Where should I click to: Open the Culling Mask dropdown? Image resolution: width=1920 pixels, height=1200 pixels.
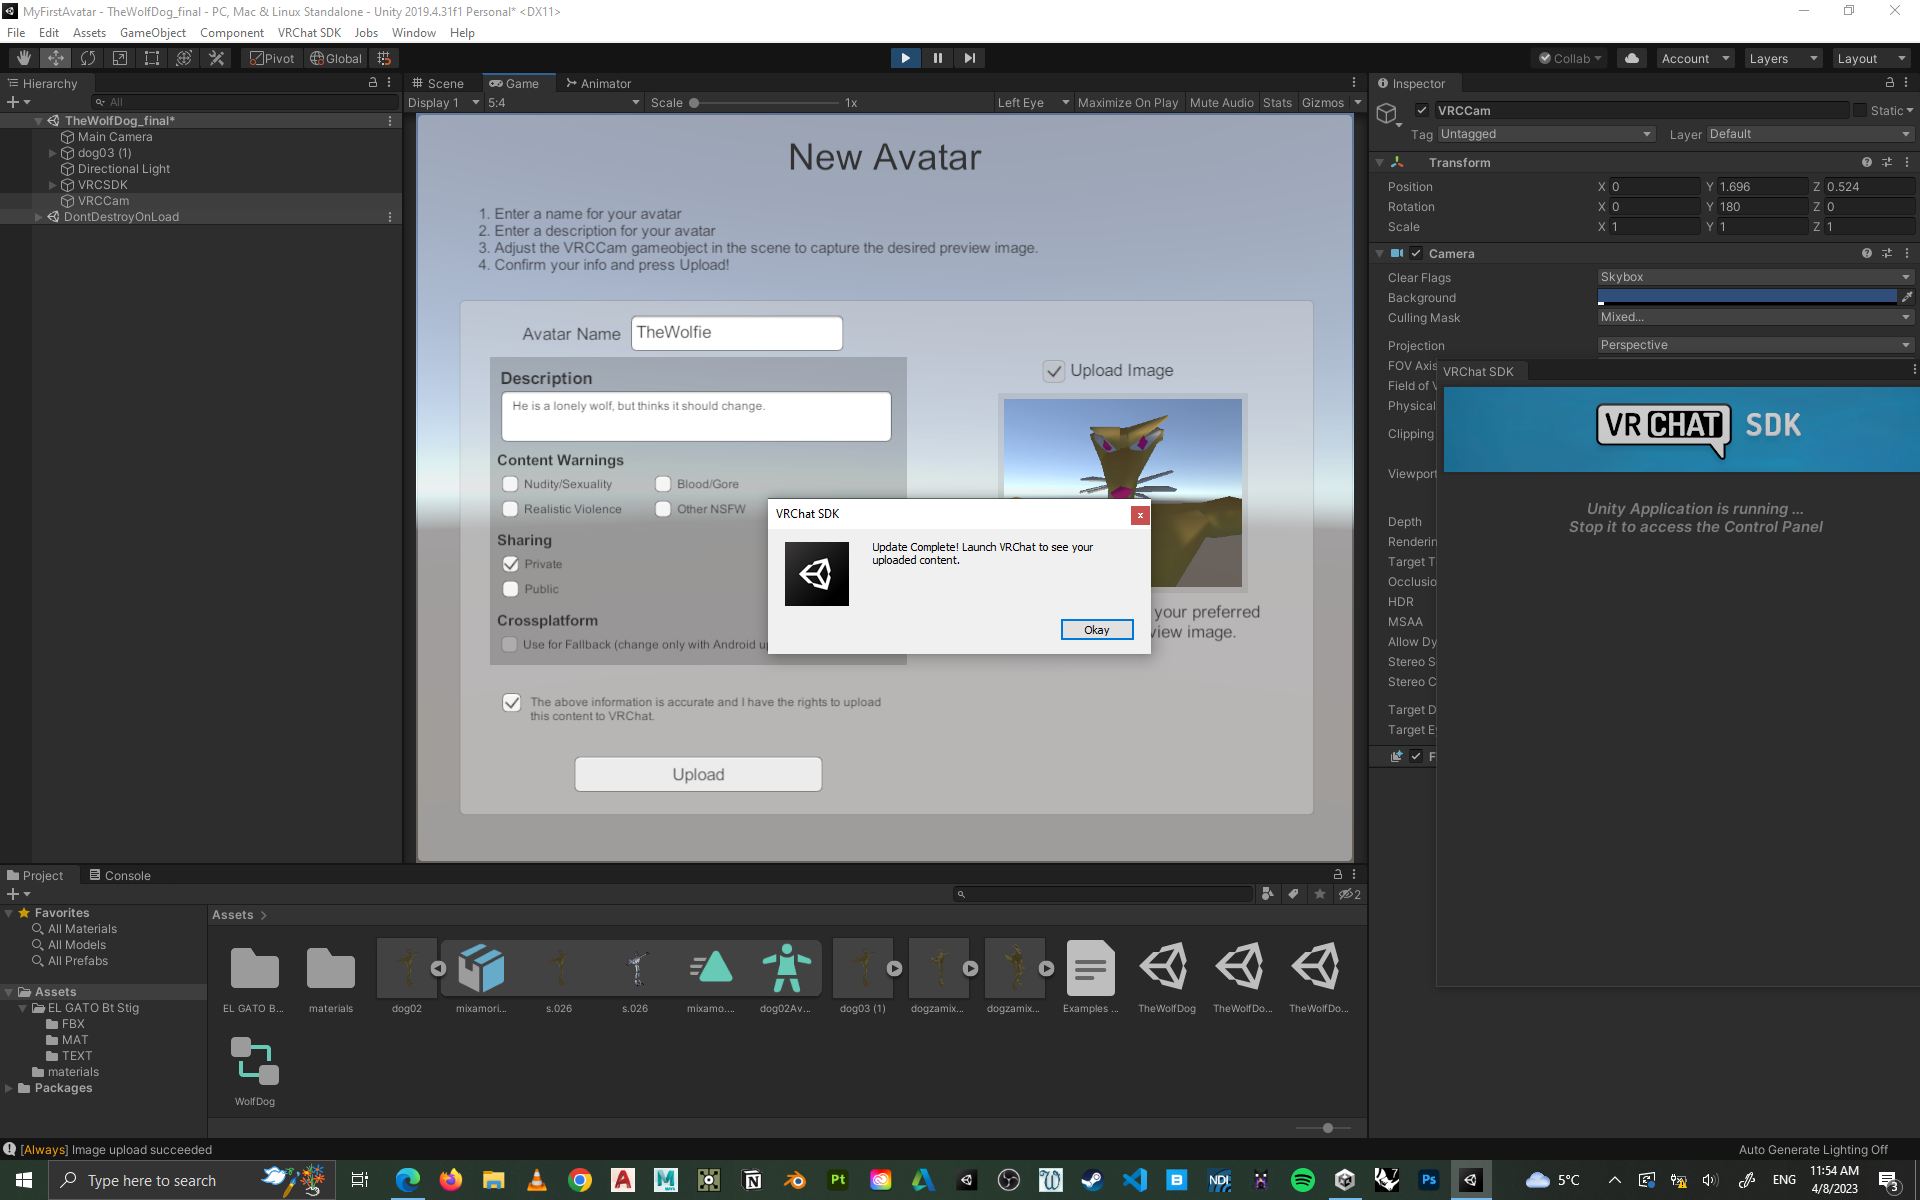point(1755,317)
